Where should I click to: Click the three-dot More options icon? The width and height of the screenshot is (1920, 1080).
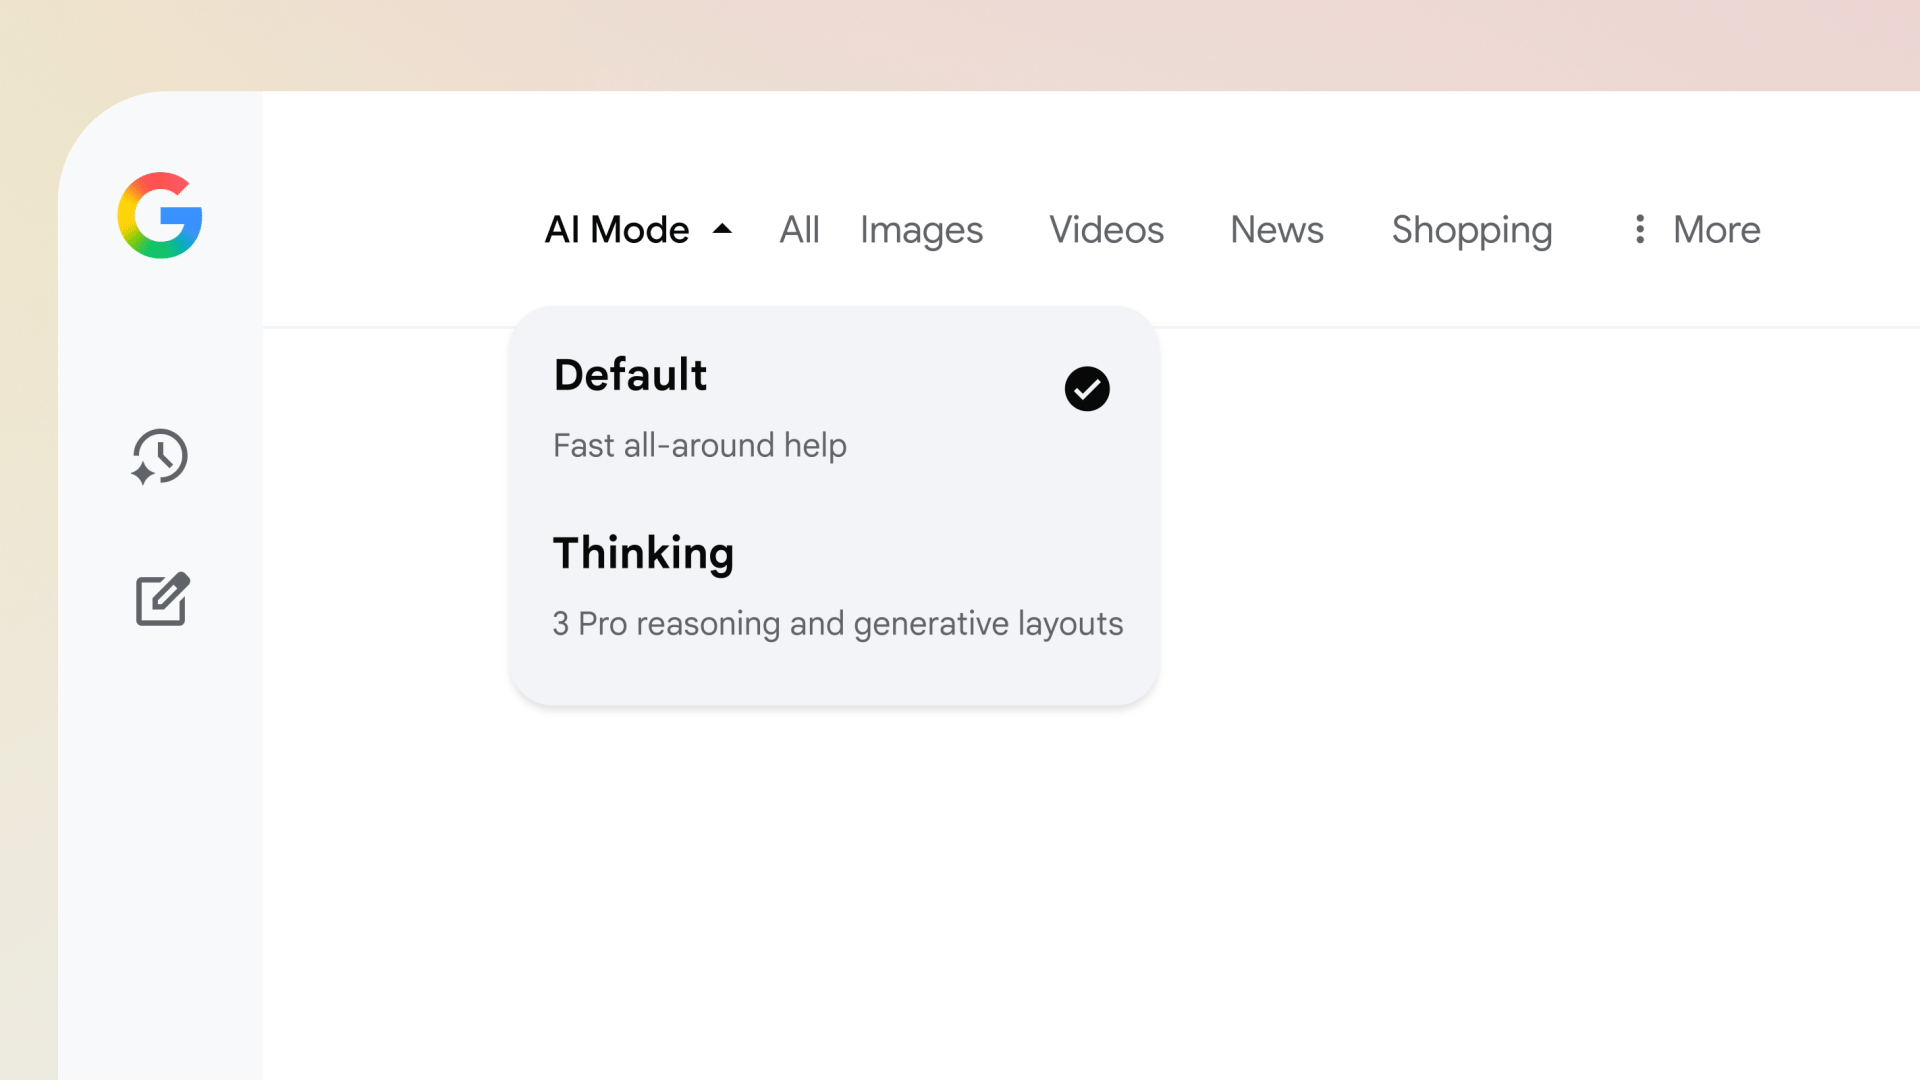coord(1640,229)
